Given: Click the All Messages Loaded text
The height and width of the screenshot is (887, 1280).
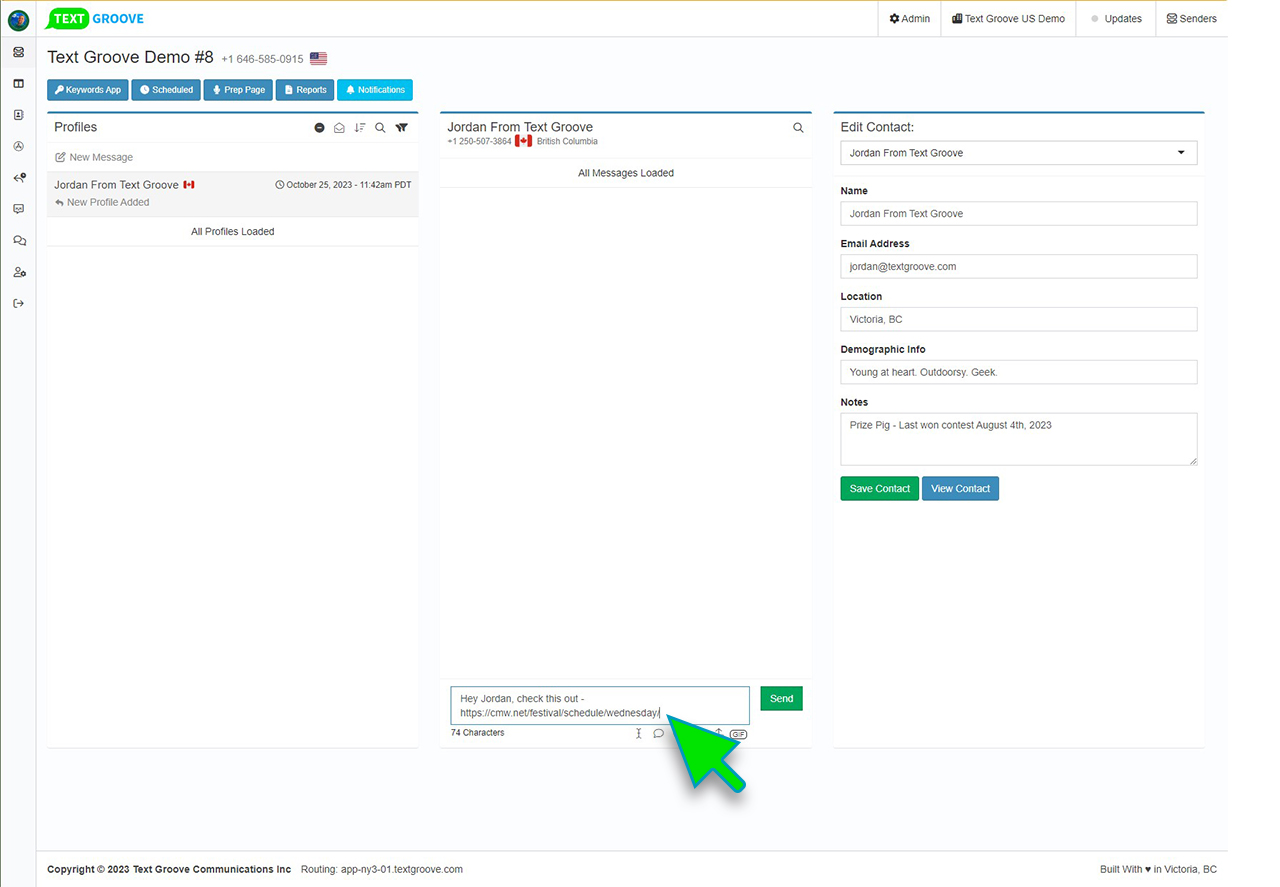Looking at the screenshot, I should coord(626,173).
